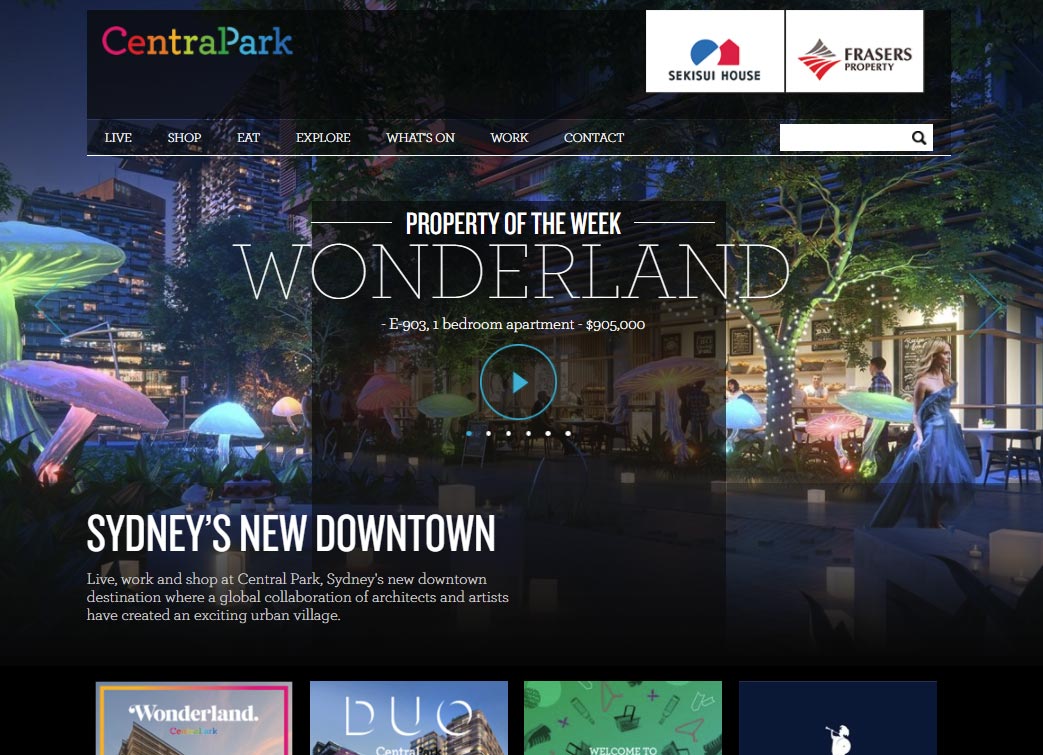Follow the CONTACT navigation link
Image resolution: width=1043 pixels, height=755 pixels.
593,138
